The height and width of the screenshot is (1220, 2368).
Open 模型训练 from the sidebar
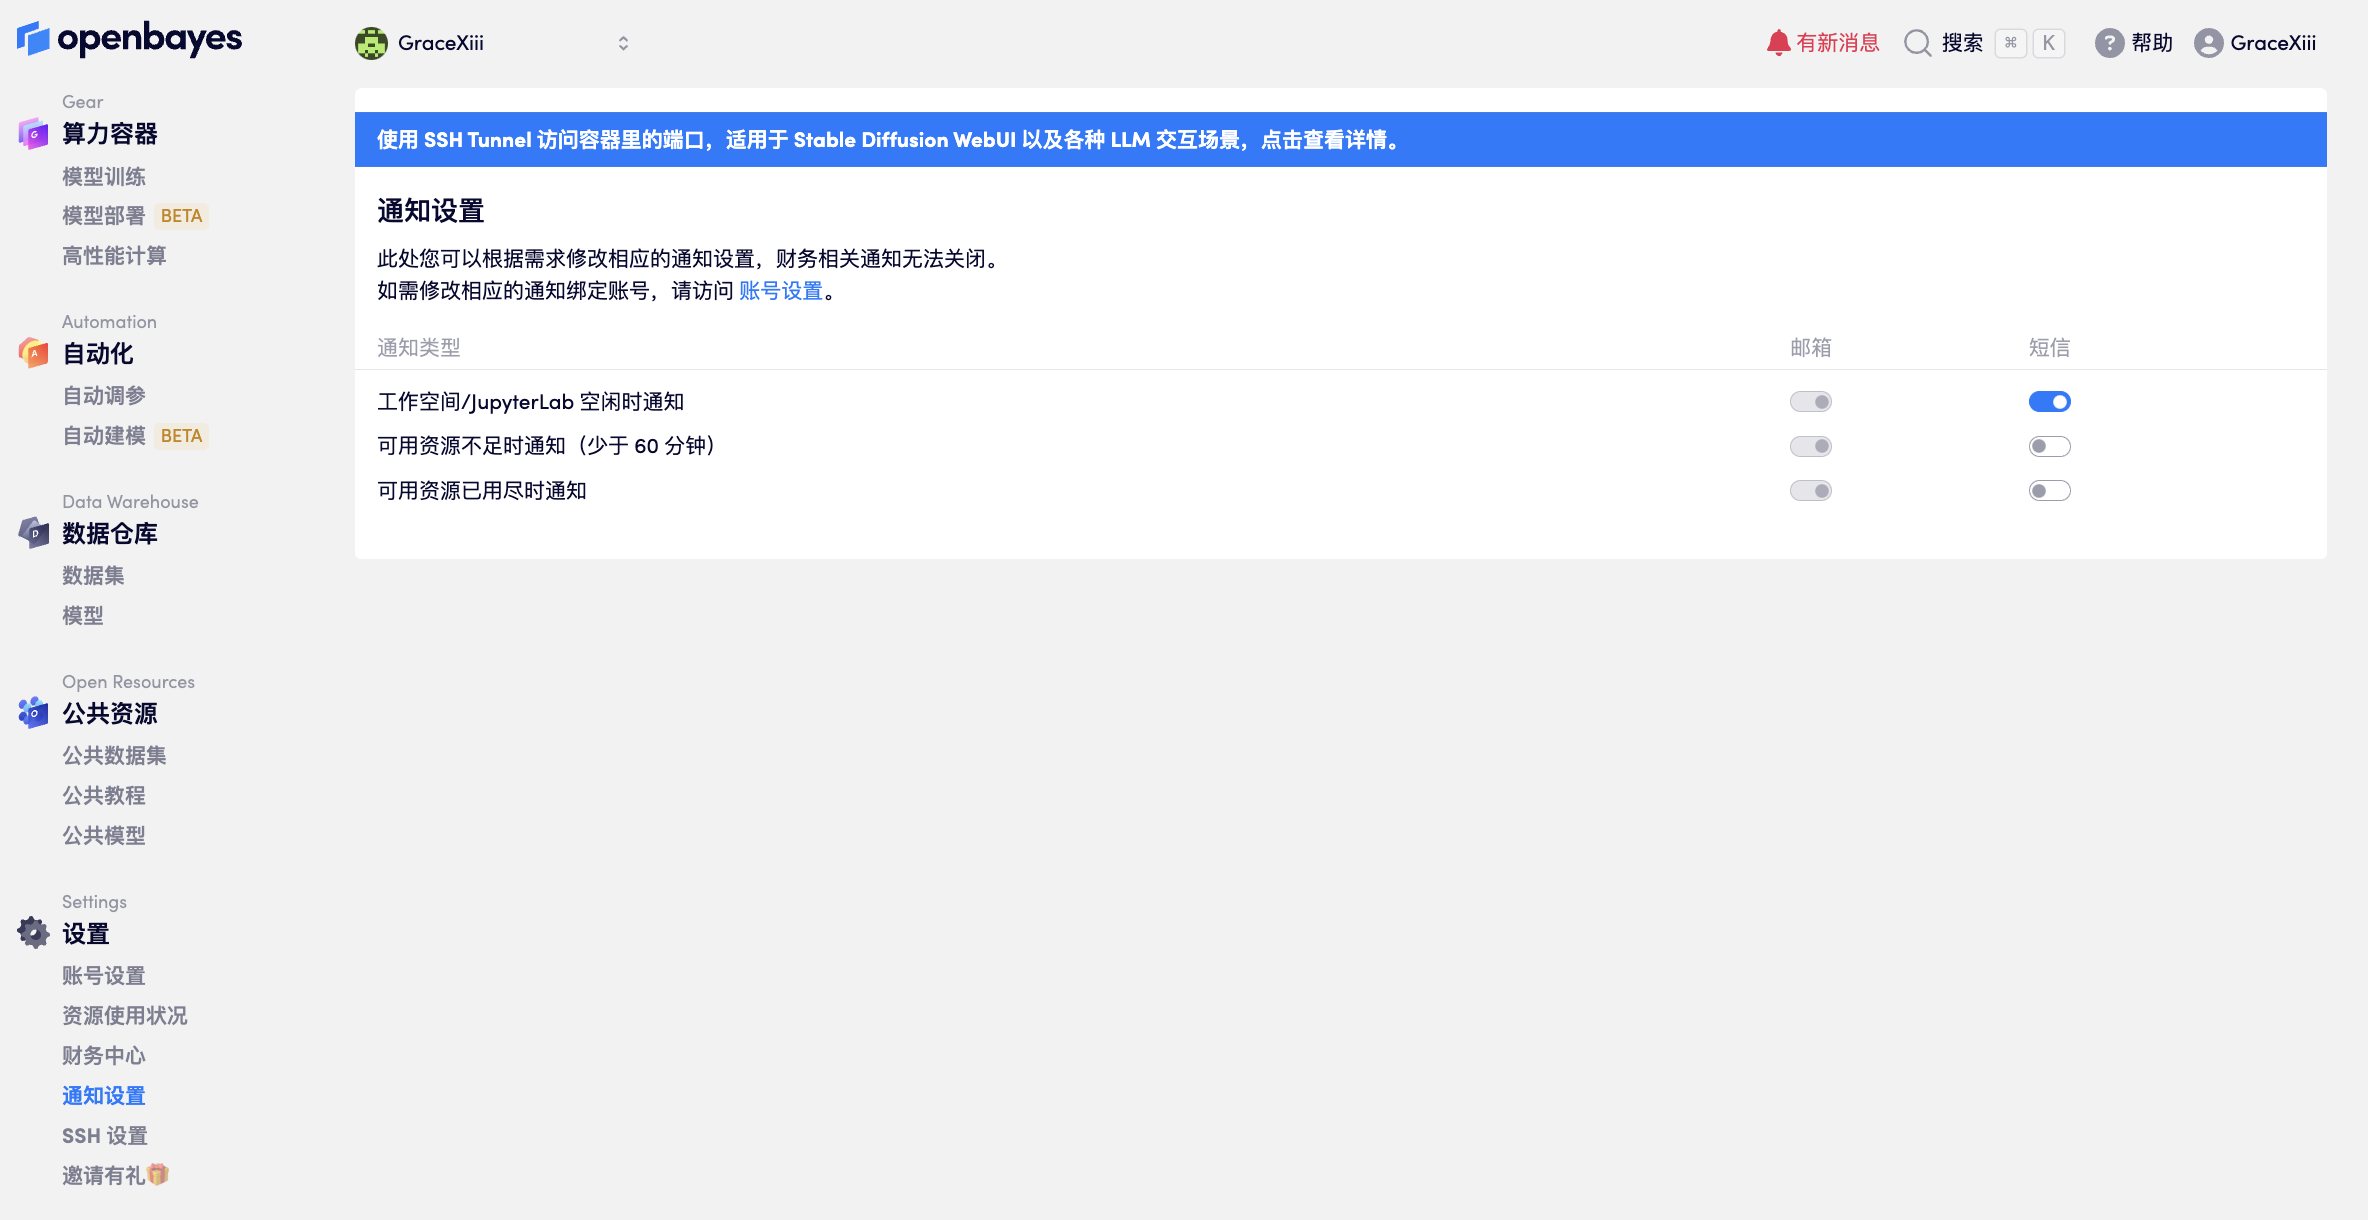click(103, 176)
